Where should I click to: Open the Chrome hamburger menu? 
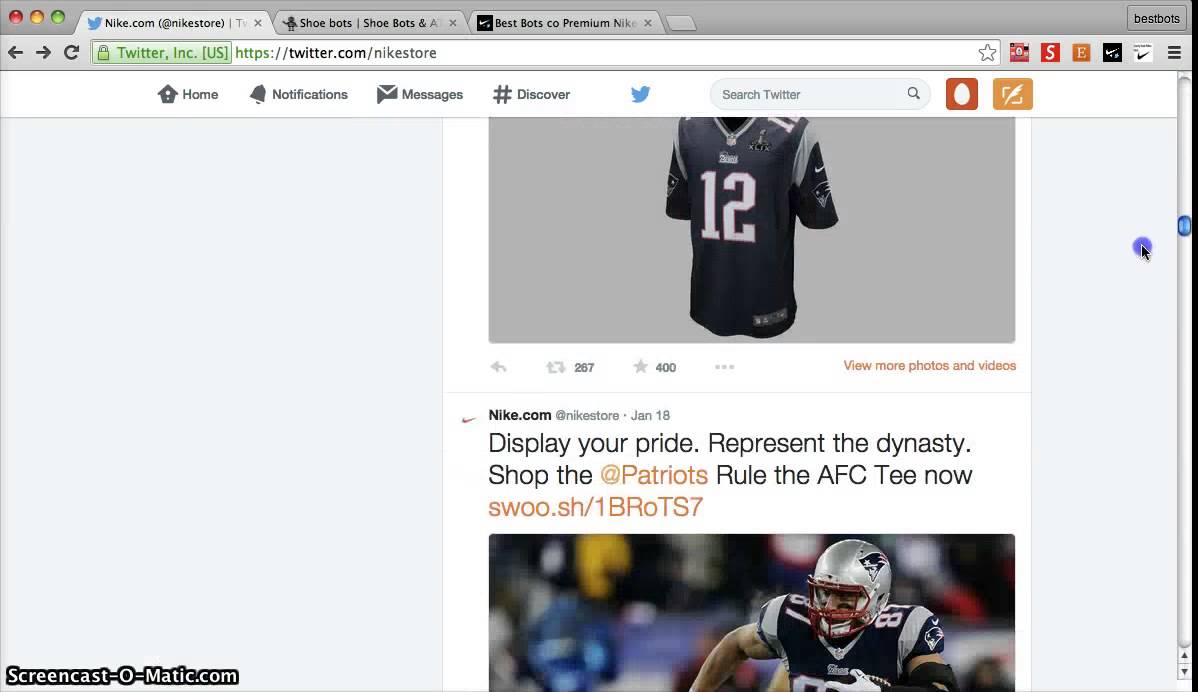point(1174,53)
